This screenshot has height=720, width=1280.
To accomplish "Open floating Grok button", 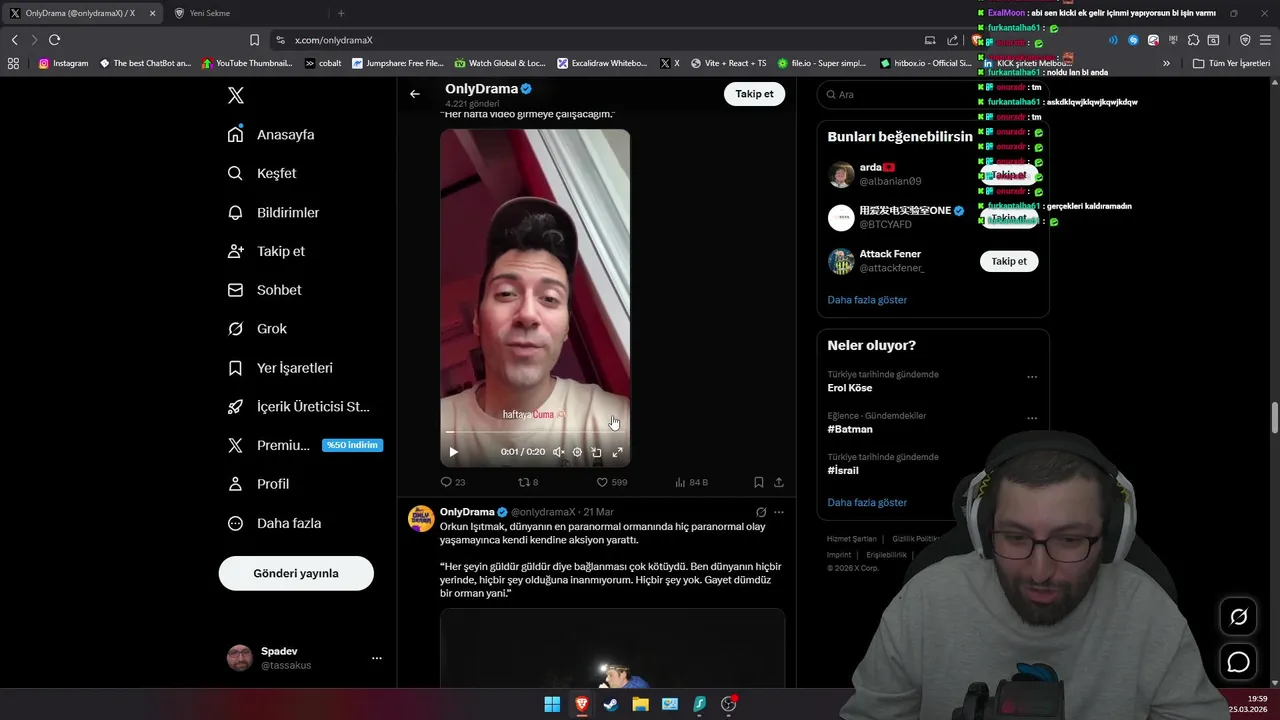I will coord(1238,617).
